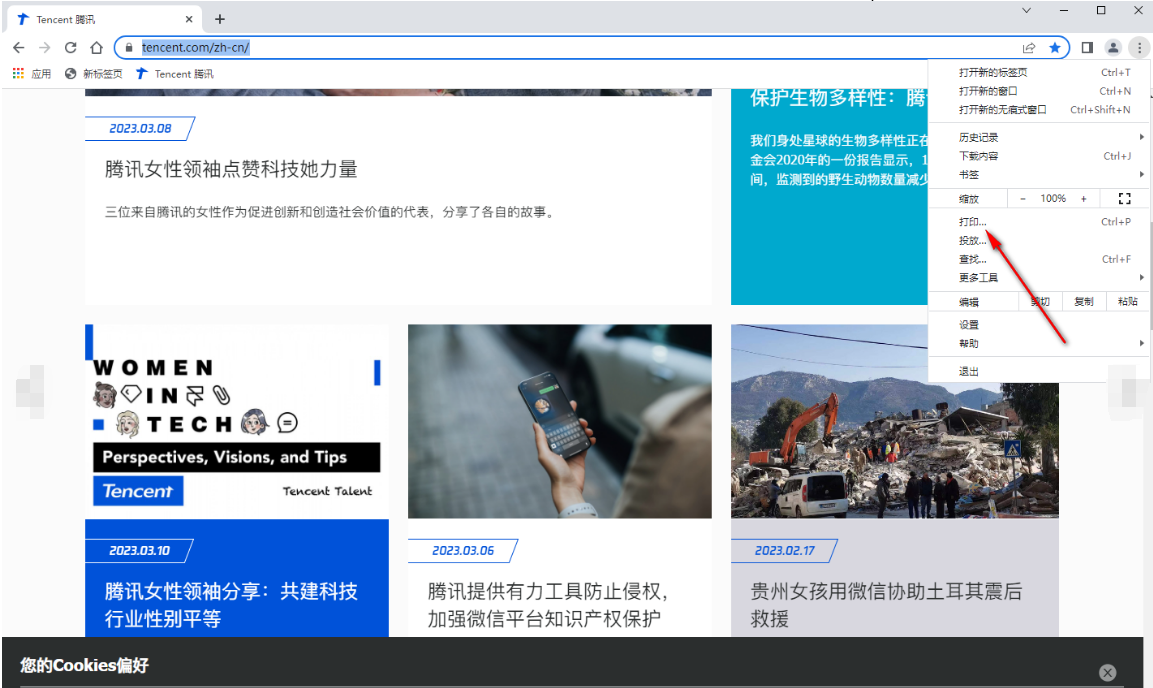
Task: Open the side panel icon
Action: pos(1087,47)
